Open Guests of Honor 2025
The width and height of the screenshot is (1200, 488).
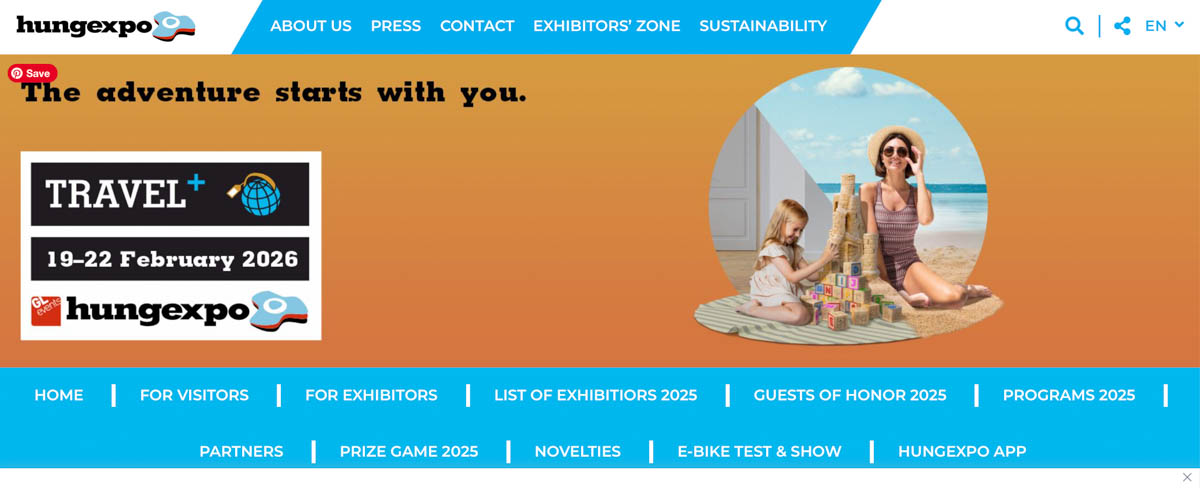(x=850, y=395)
